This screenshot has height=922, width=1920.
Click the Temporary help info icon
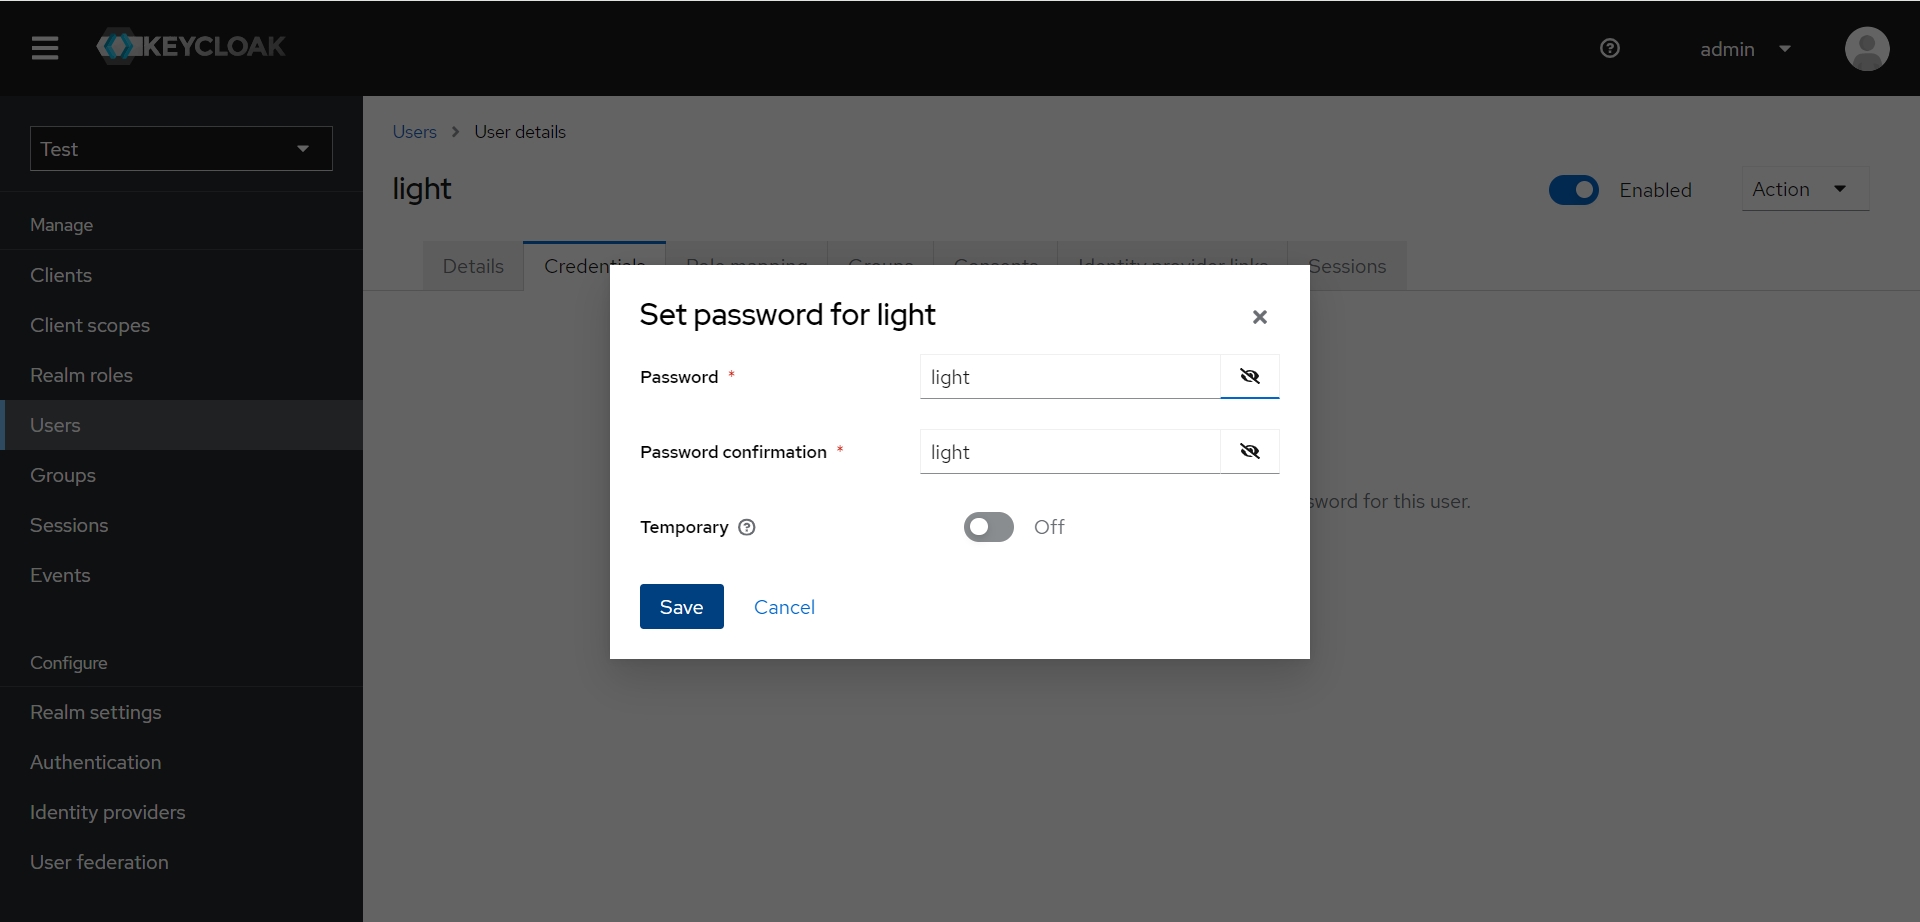pos(747,527)
